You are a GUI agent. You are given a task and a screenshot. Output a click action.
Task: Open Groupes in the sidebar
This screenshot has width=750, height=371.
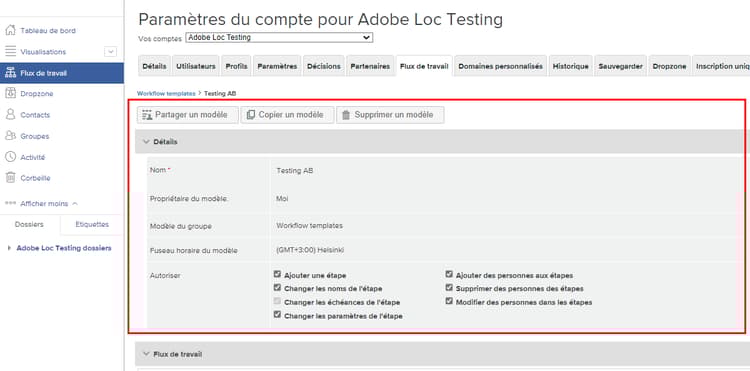point(34,136)
